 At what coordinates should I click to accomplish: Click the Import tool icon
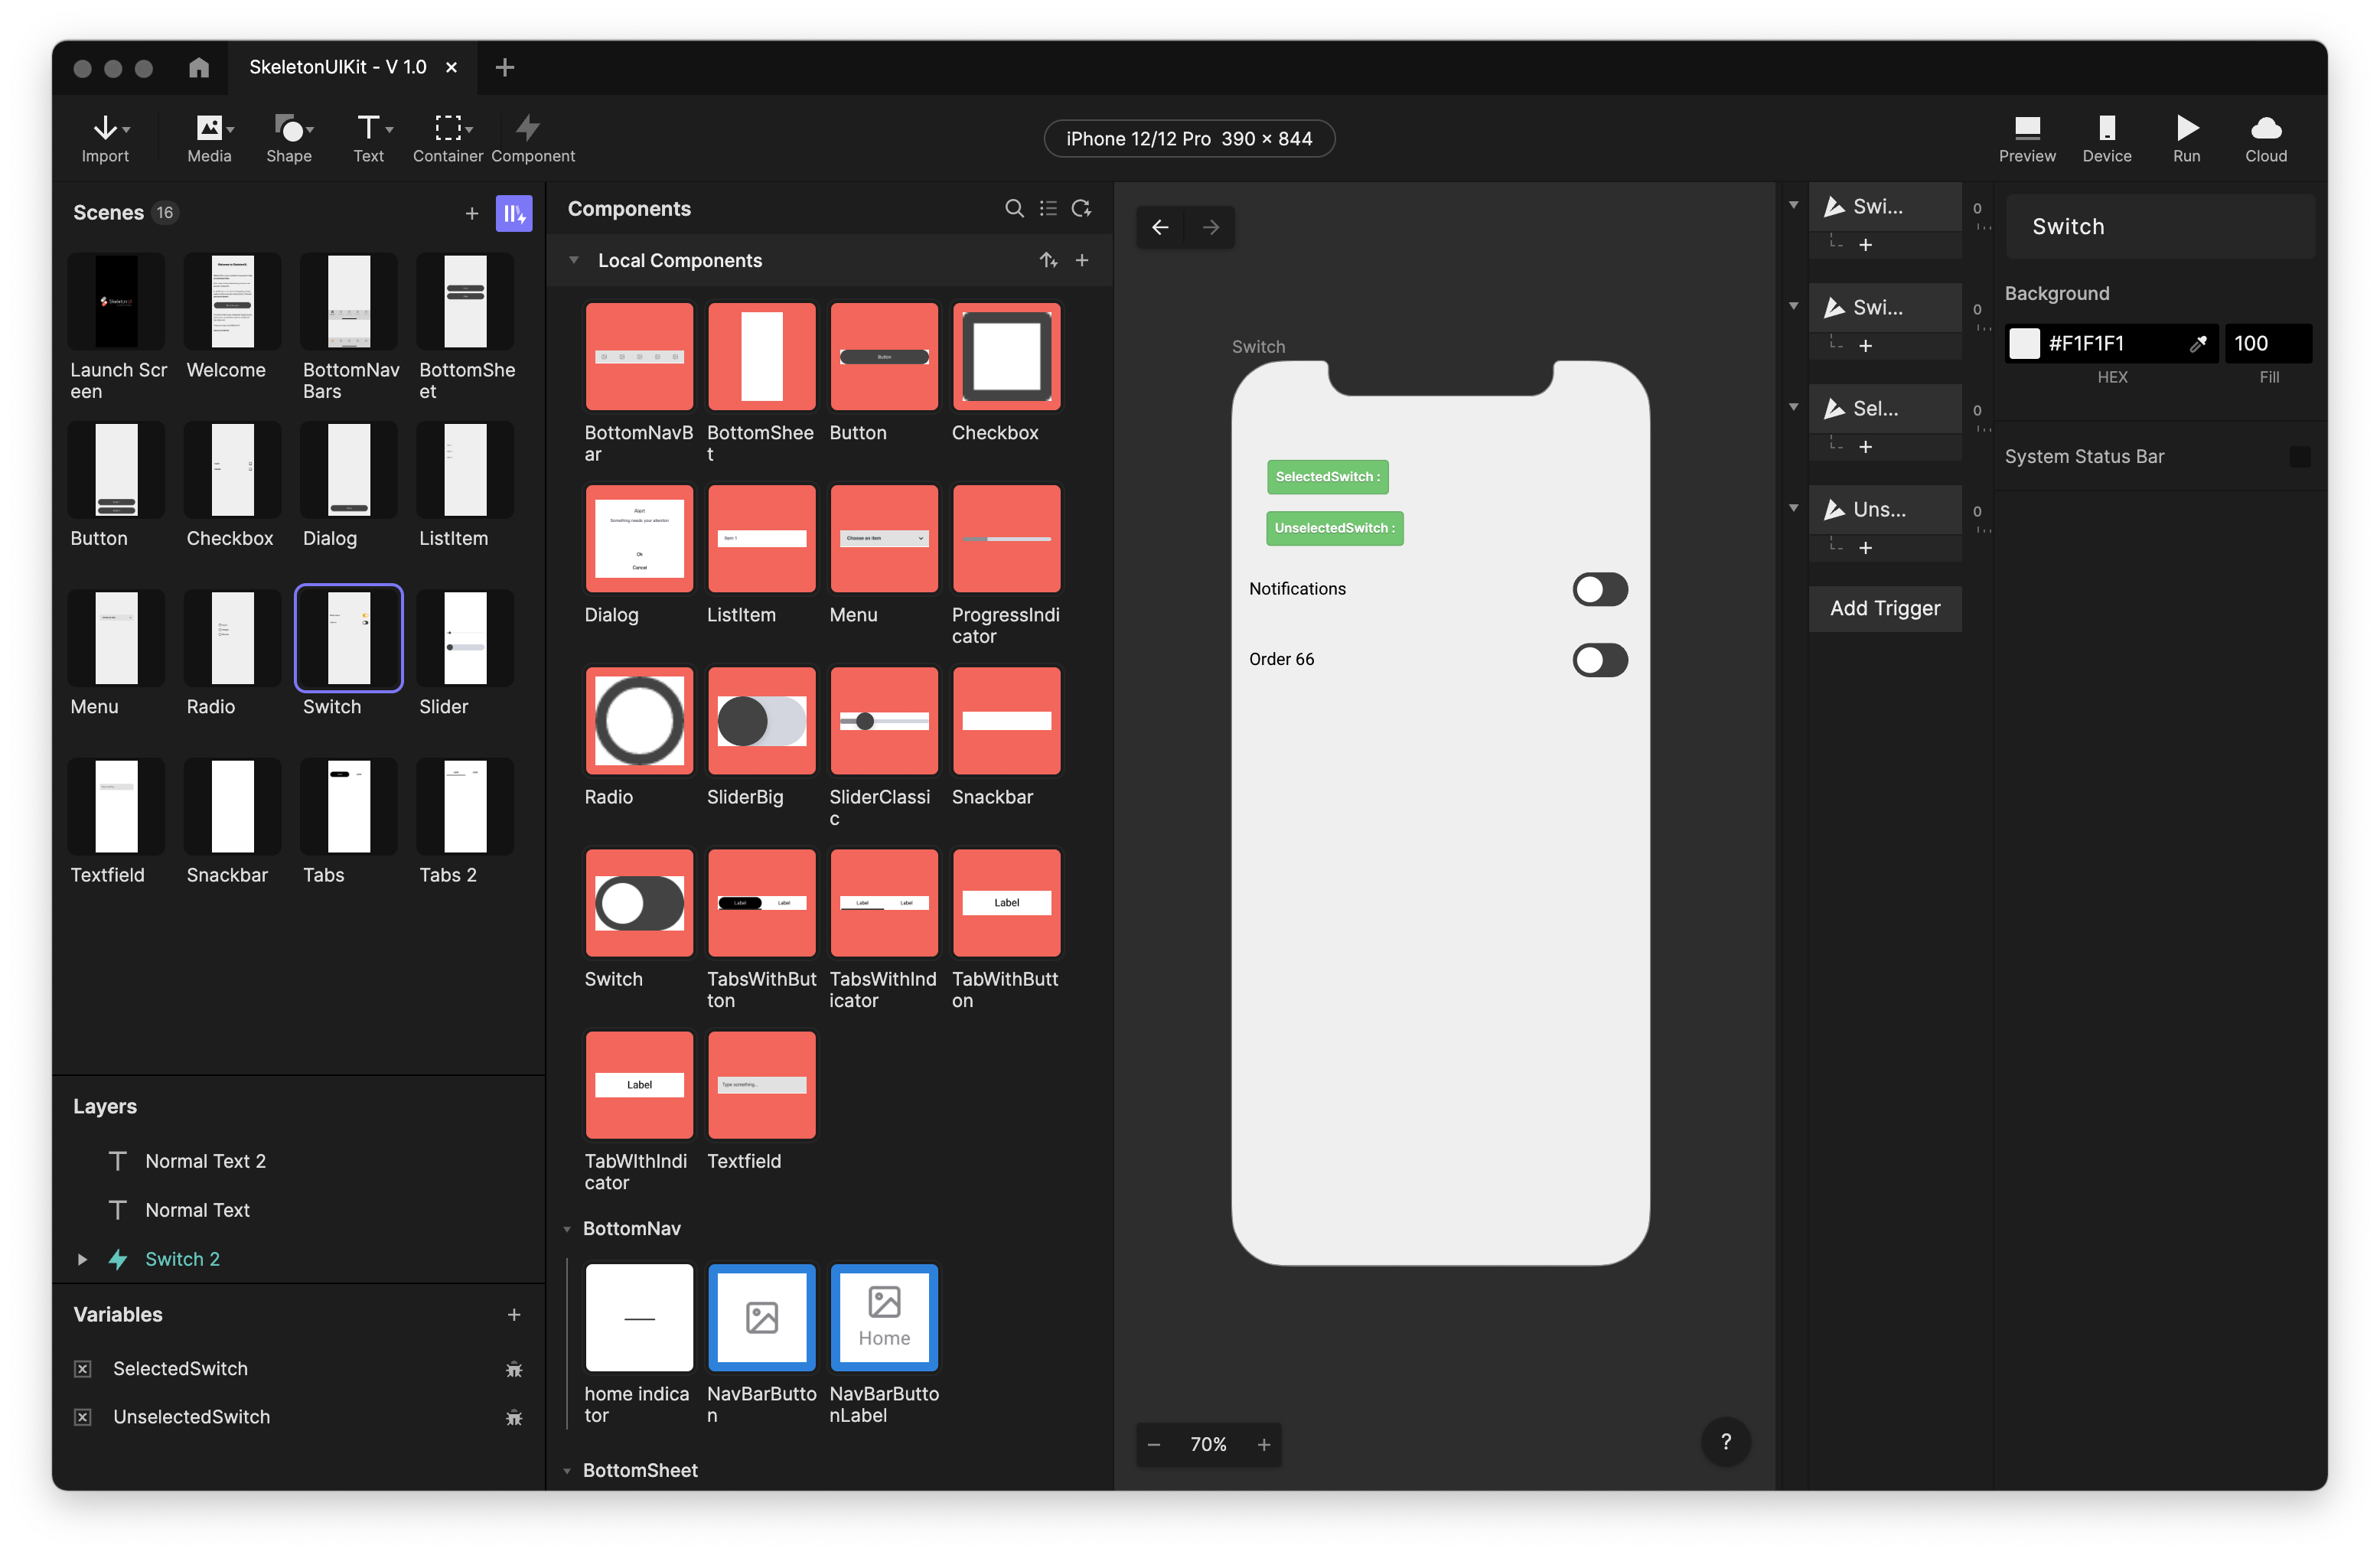click(x=105, y=128)
